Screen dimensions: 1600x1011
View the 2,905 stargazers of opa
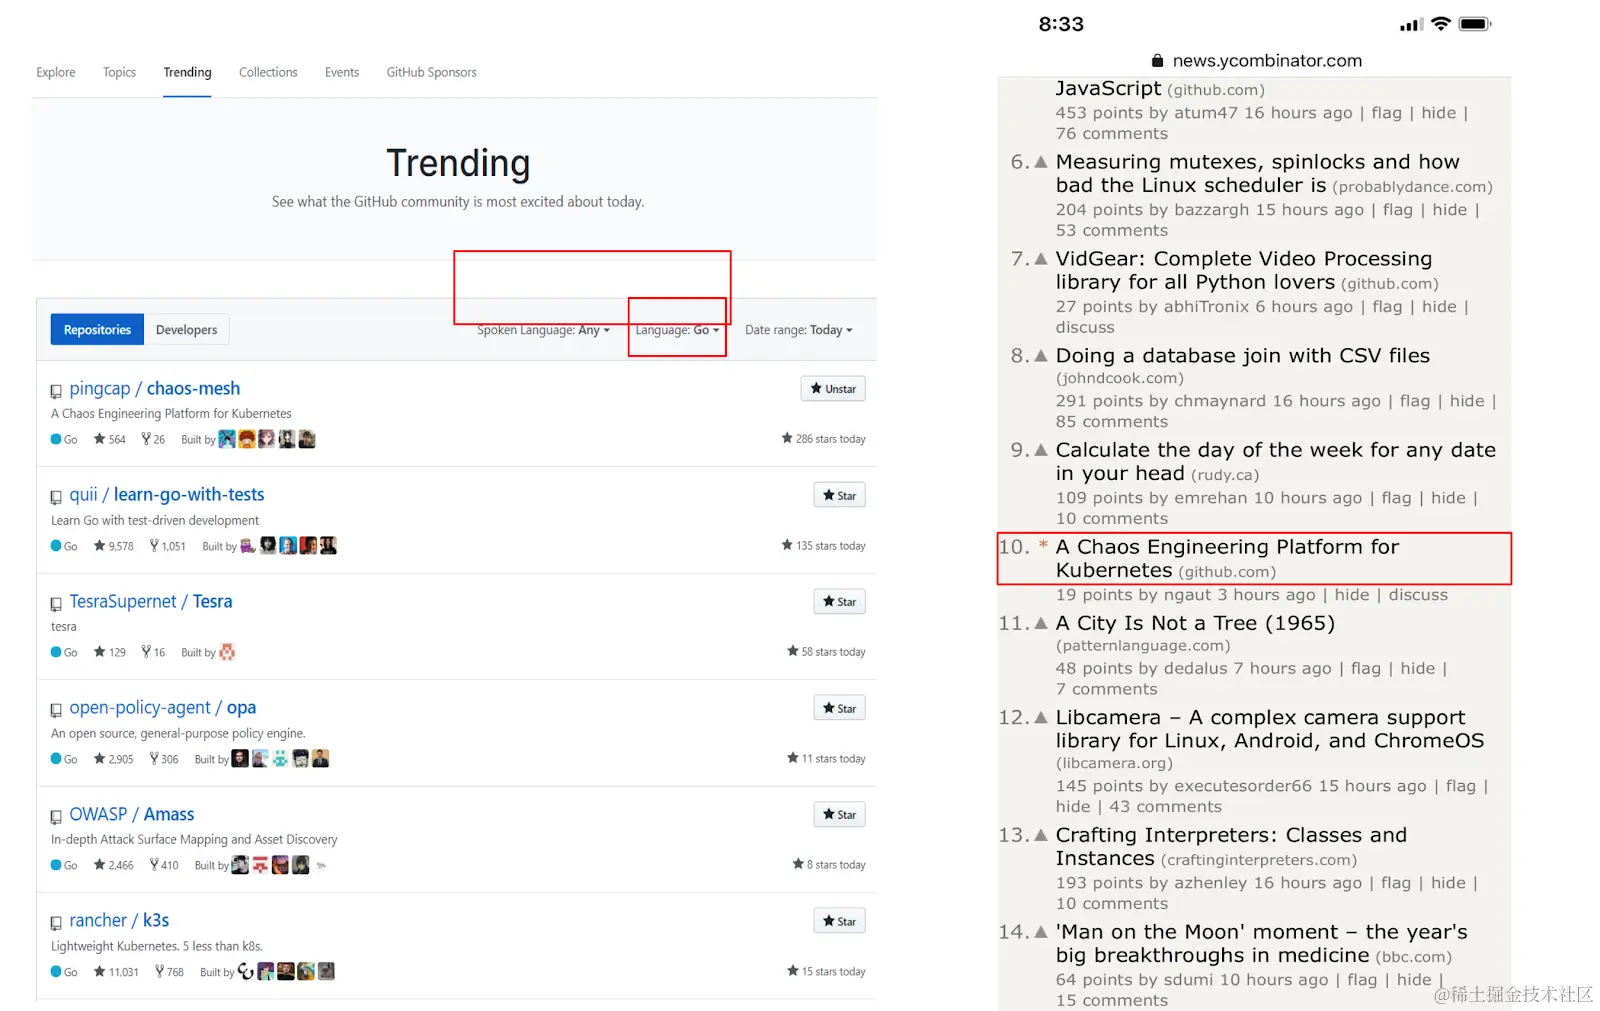(114, 759)
